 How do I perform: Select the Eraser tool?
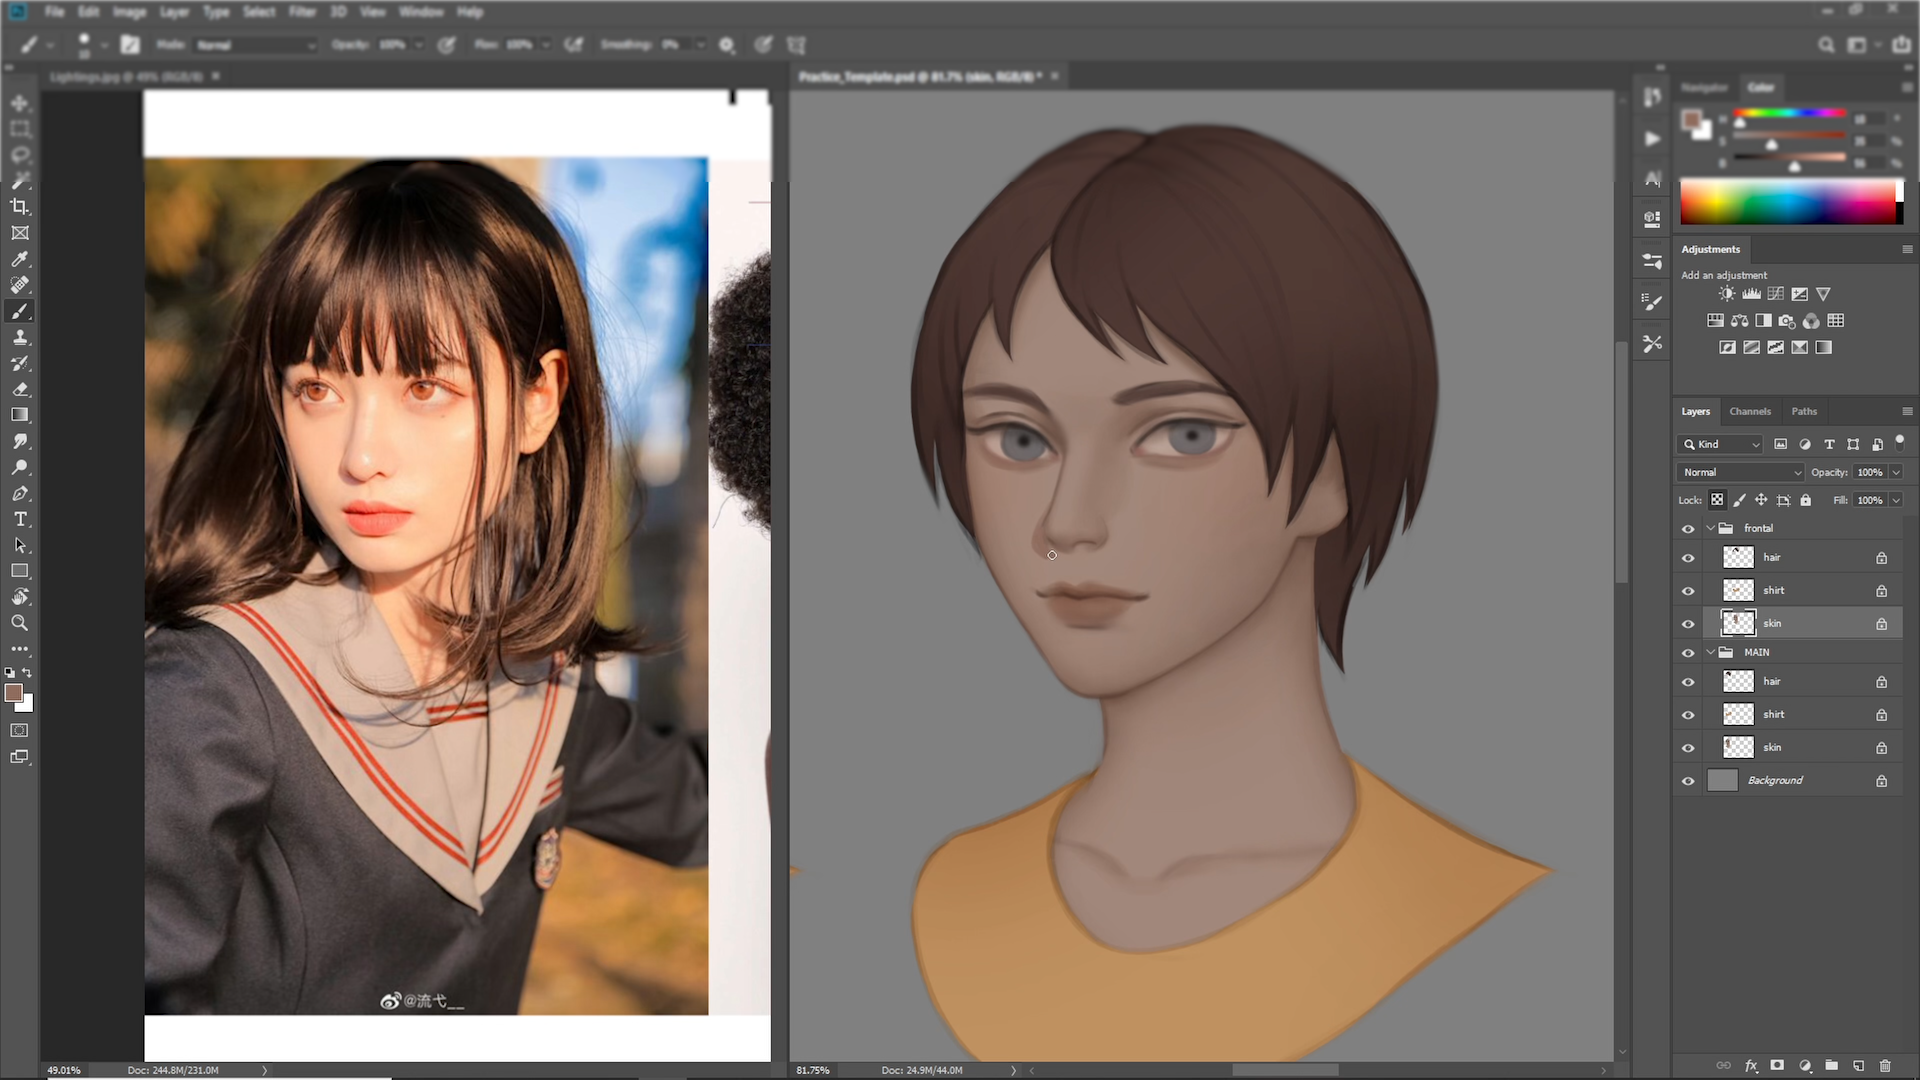[x=19, y=389]
